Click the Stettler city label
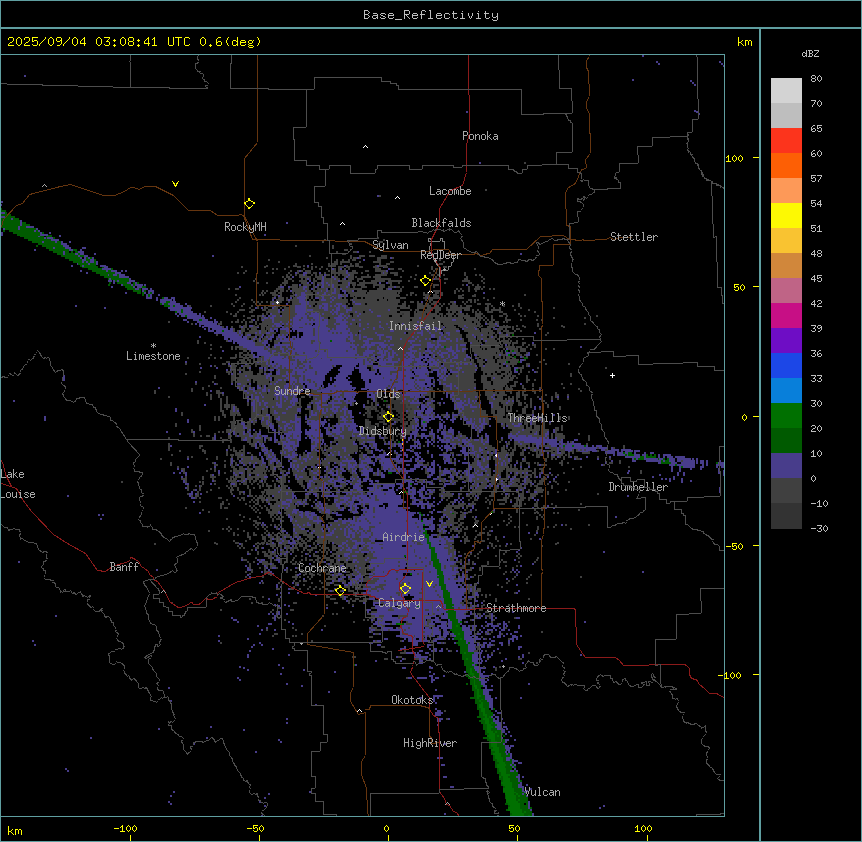 coord(633,237)
